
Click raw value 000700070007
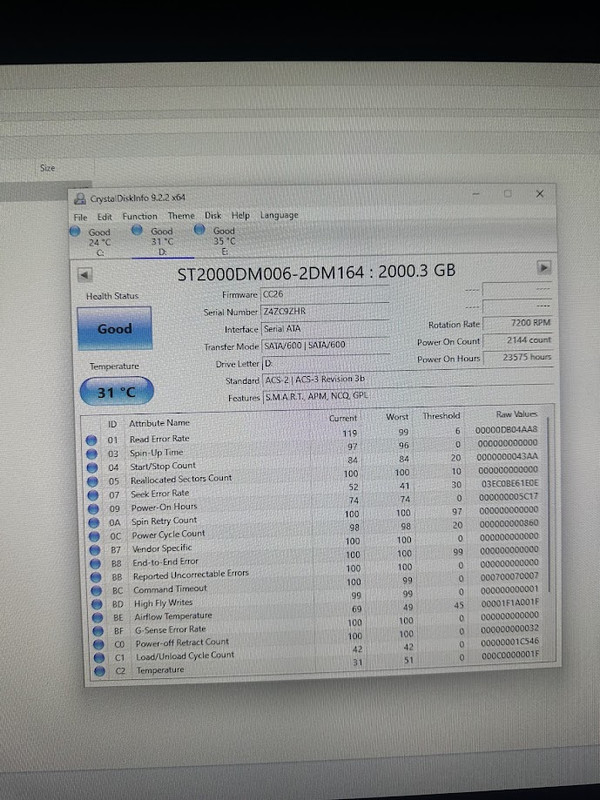click(x=509, y=576)
